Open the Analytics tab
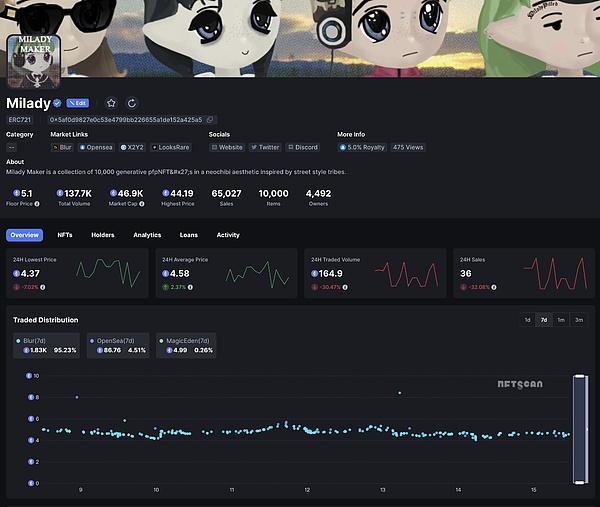Viewport: 600px width, 507px height. tap(147, 235)
